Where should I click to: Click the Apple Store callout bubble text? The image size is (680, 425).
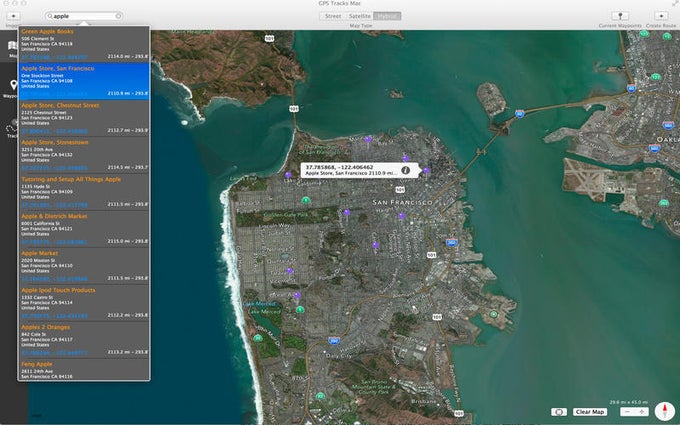coord(350,170)
